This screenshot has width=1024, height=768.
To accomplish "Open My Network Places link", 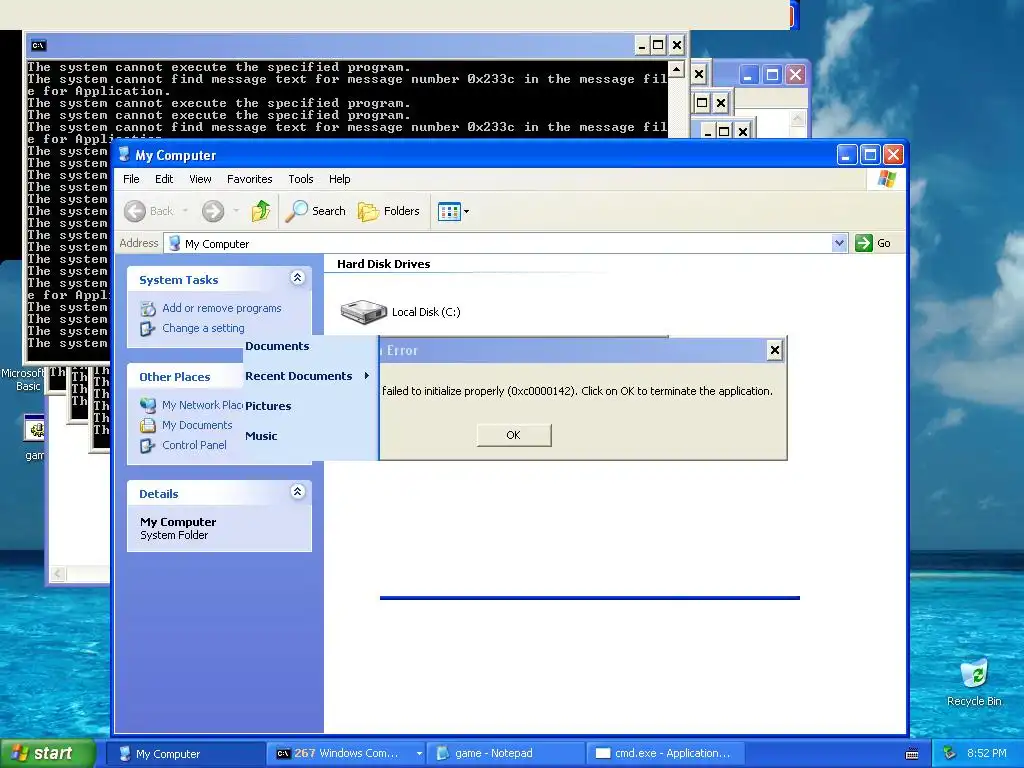I will click(202, 405).
